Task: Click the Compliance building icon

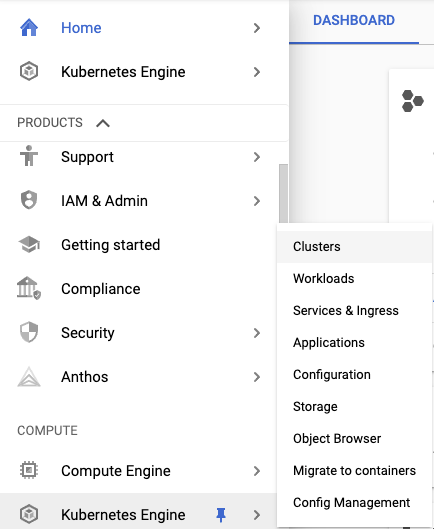Action: pyautogui.click(x=29, y=288)
